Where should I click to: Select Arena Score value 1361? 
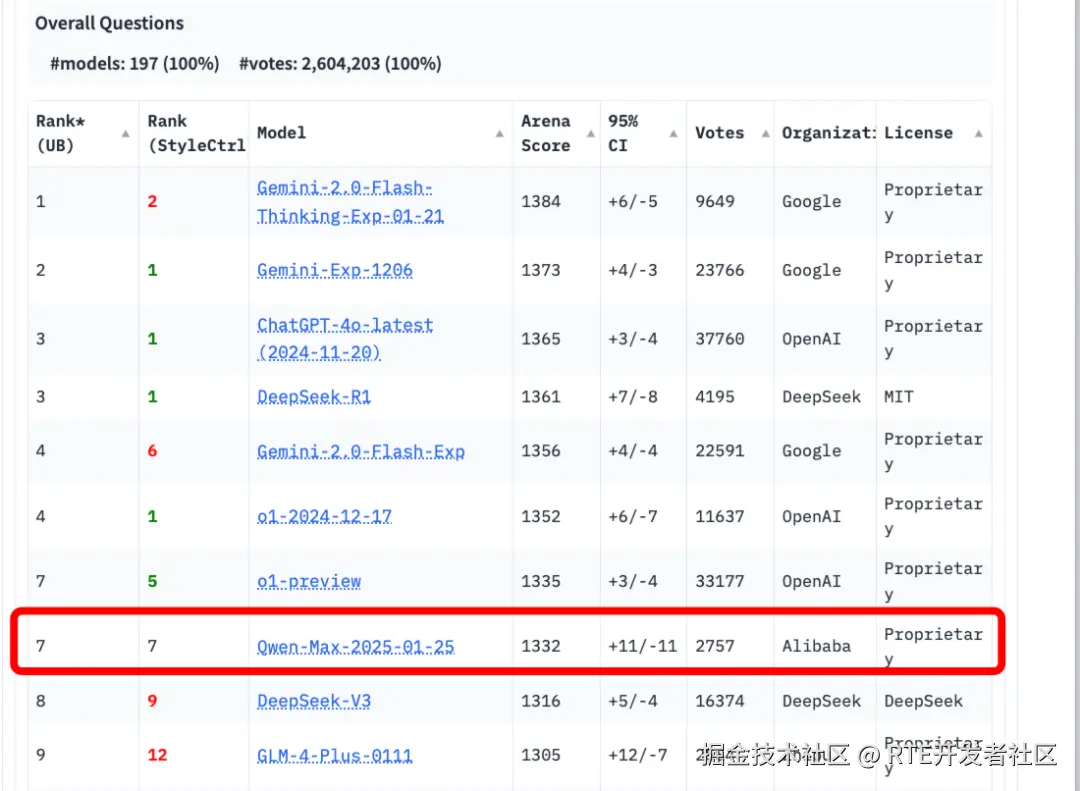click(x=541, y=397)
